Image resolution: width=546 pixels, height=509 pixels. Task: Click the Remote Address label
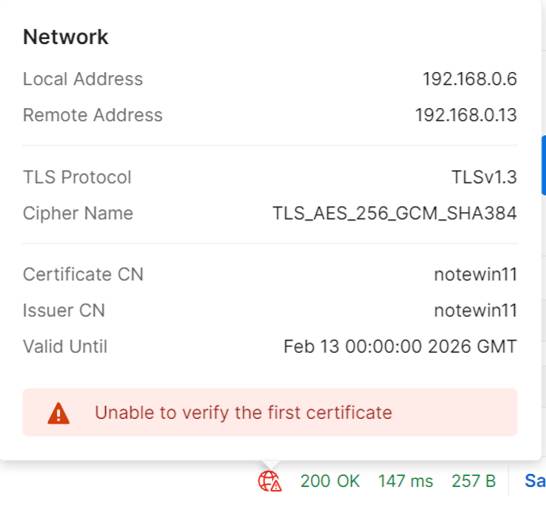tap(93, 115)
